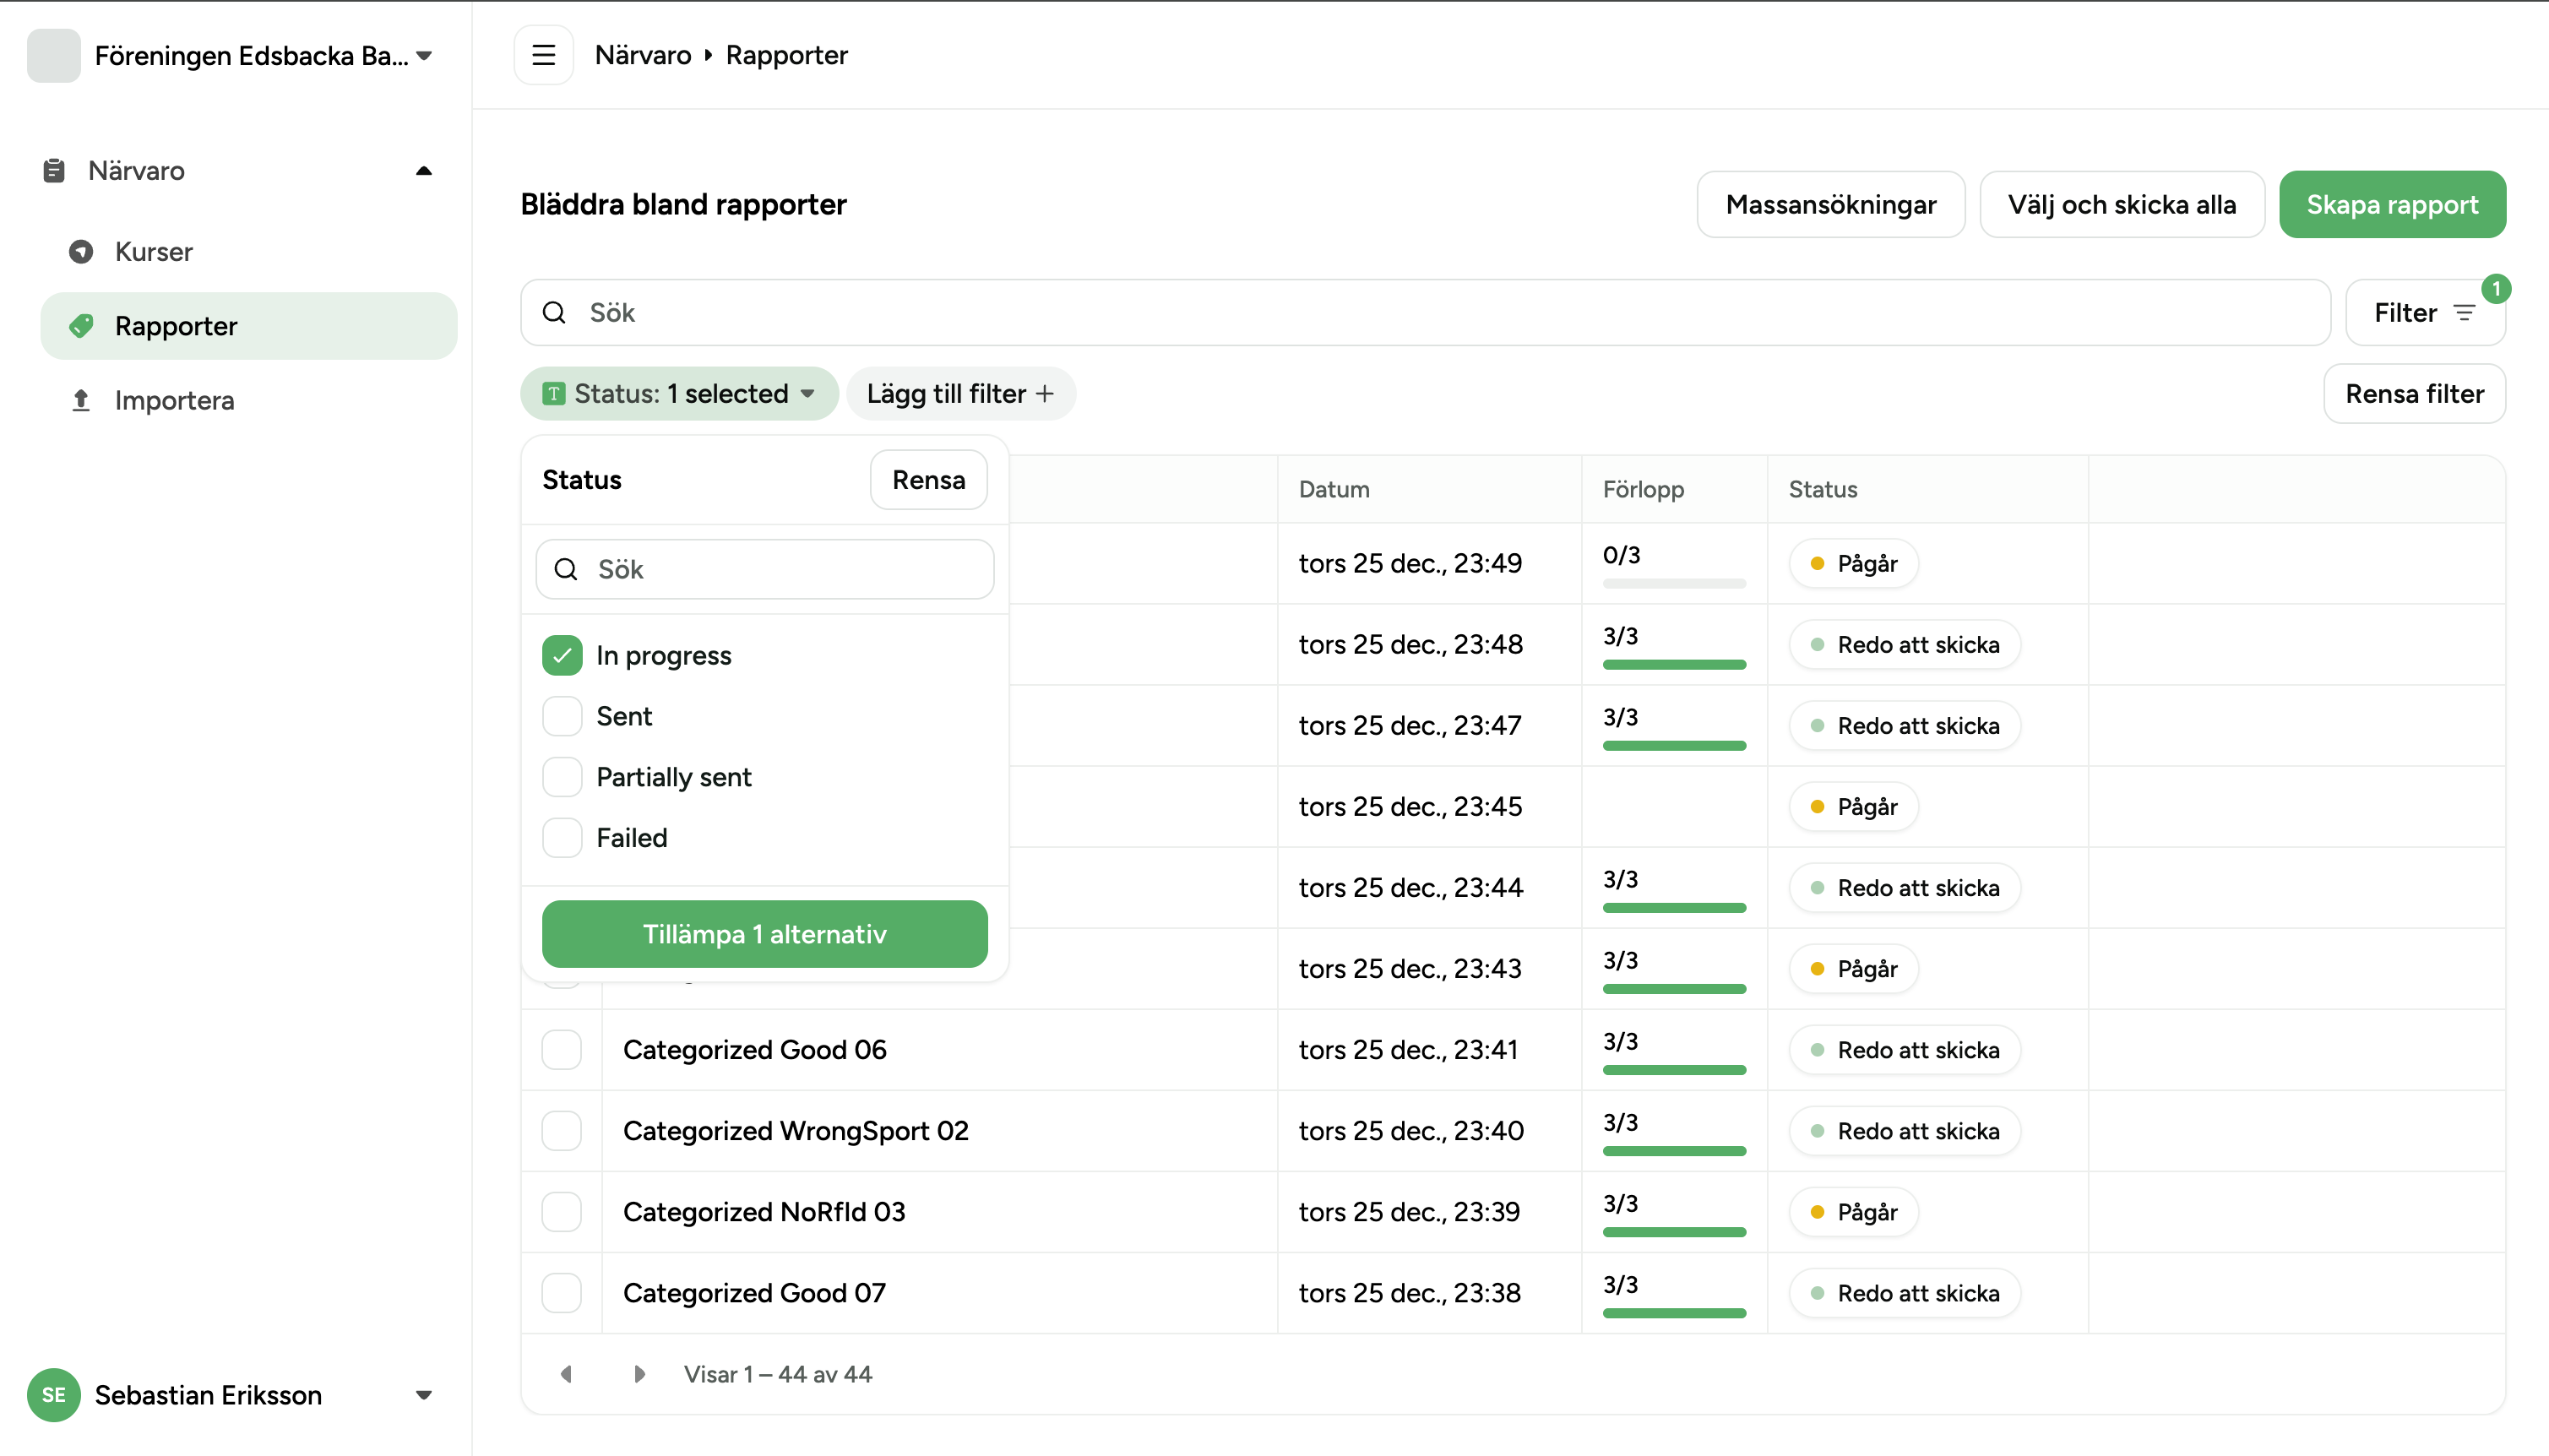This screenshot has width=2549, height=1456.
Task: Select the Categorized Good 06 row checkbox
Action: point(562,1050)
